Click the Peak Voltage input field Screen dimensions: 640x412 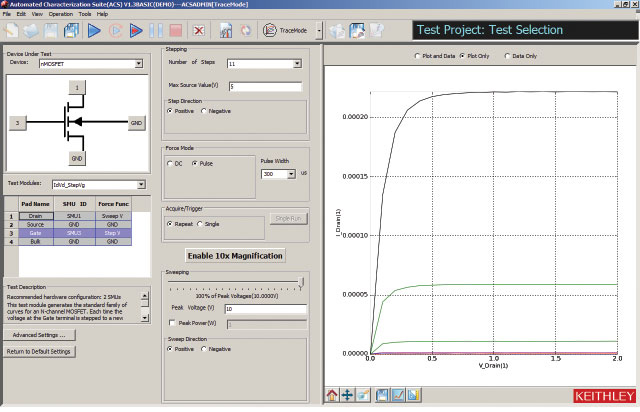point(265,309)
